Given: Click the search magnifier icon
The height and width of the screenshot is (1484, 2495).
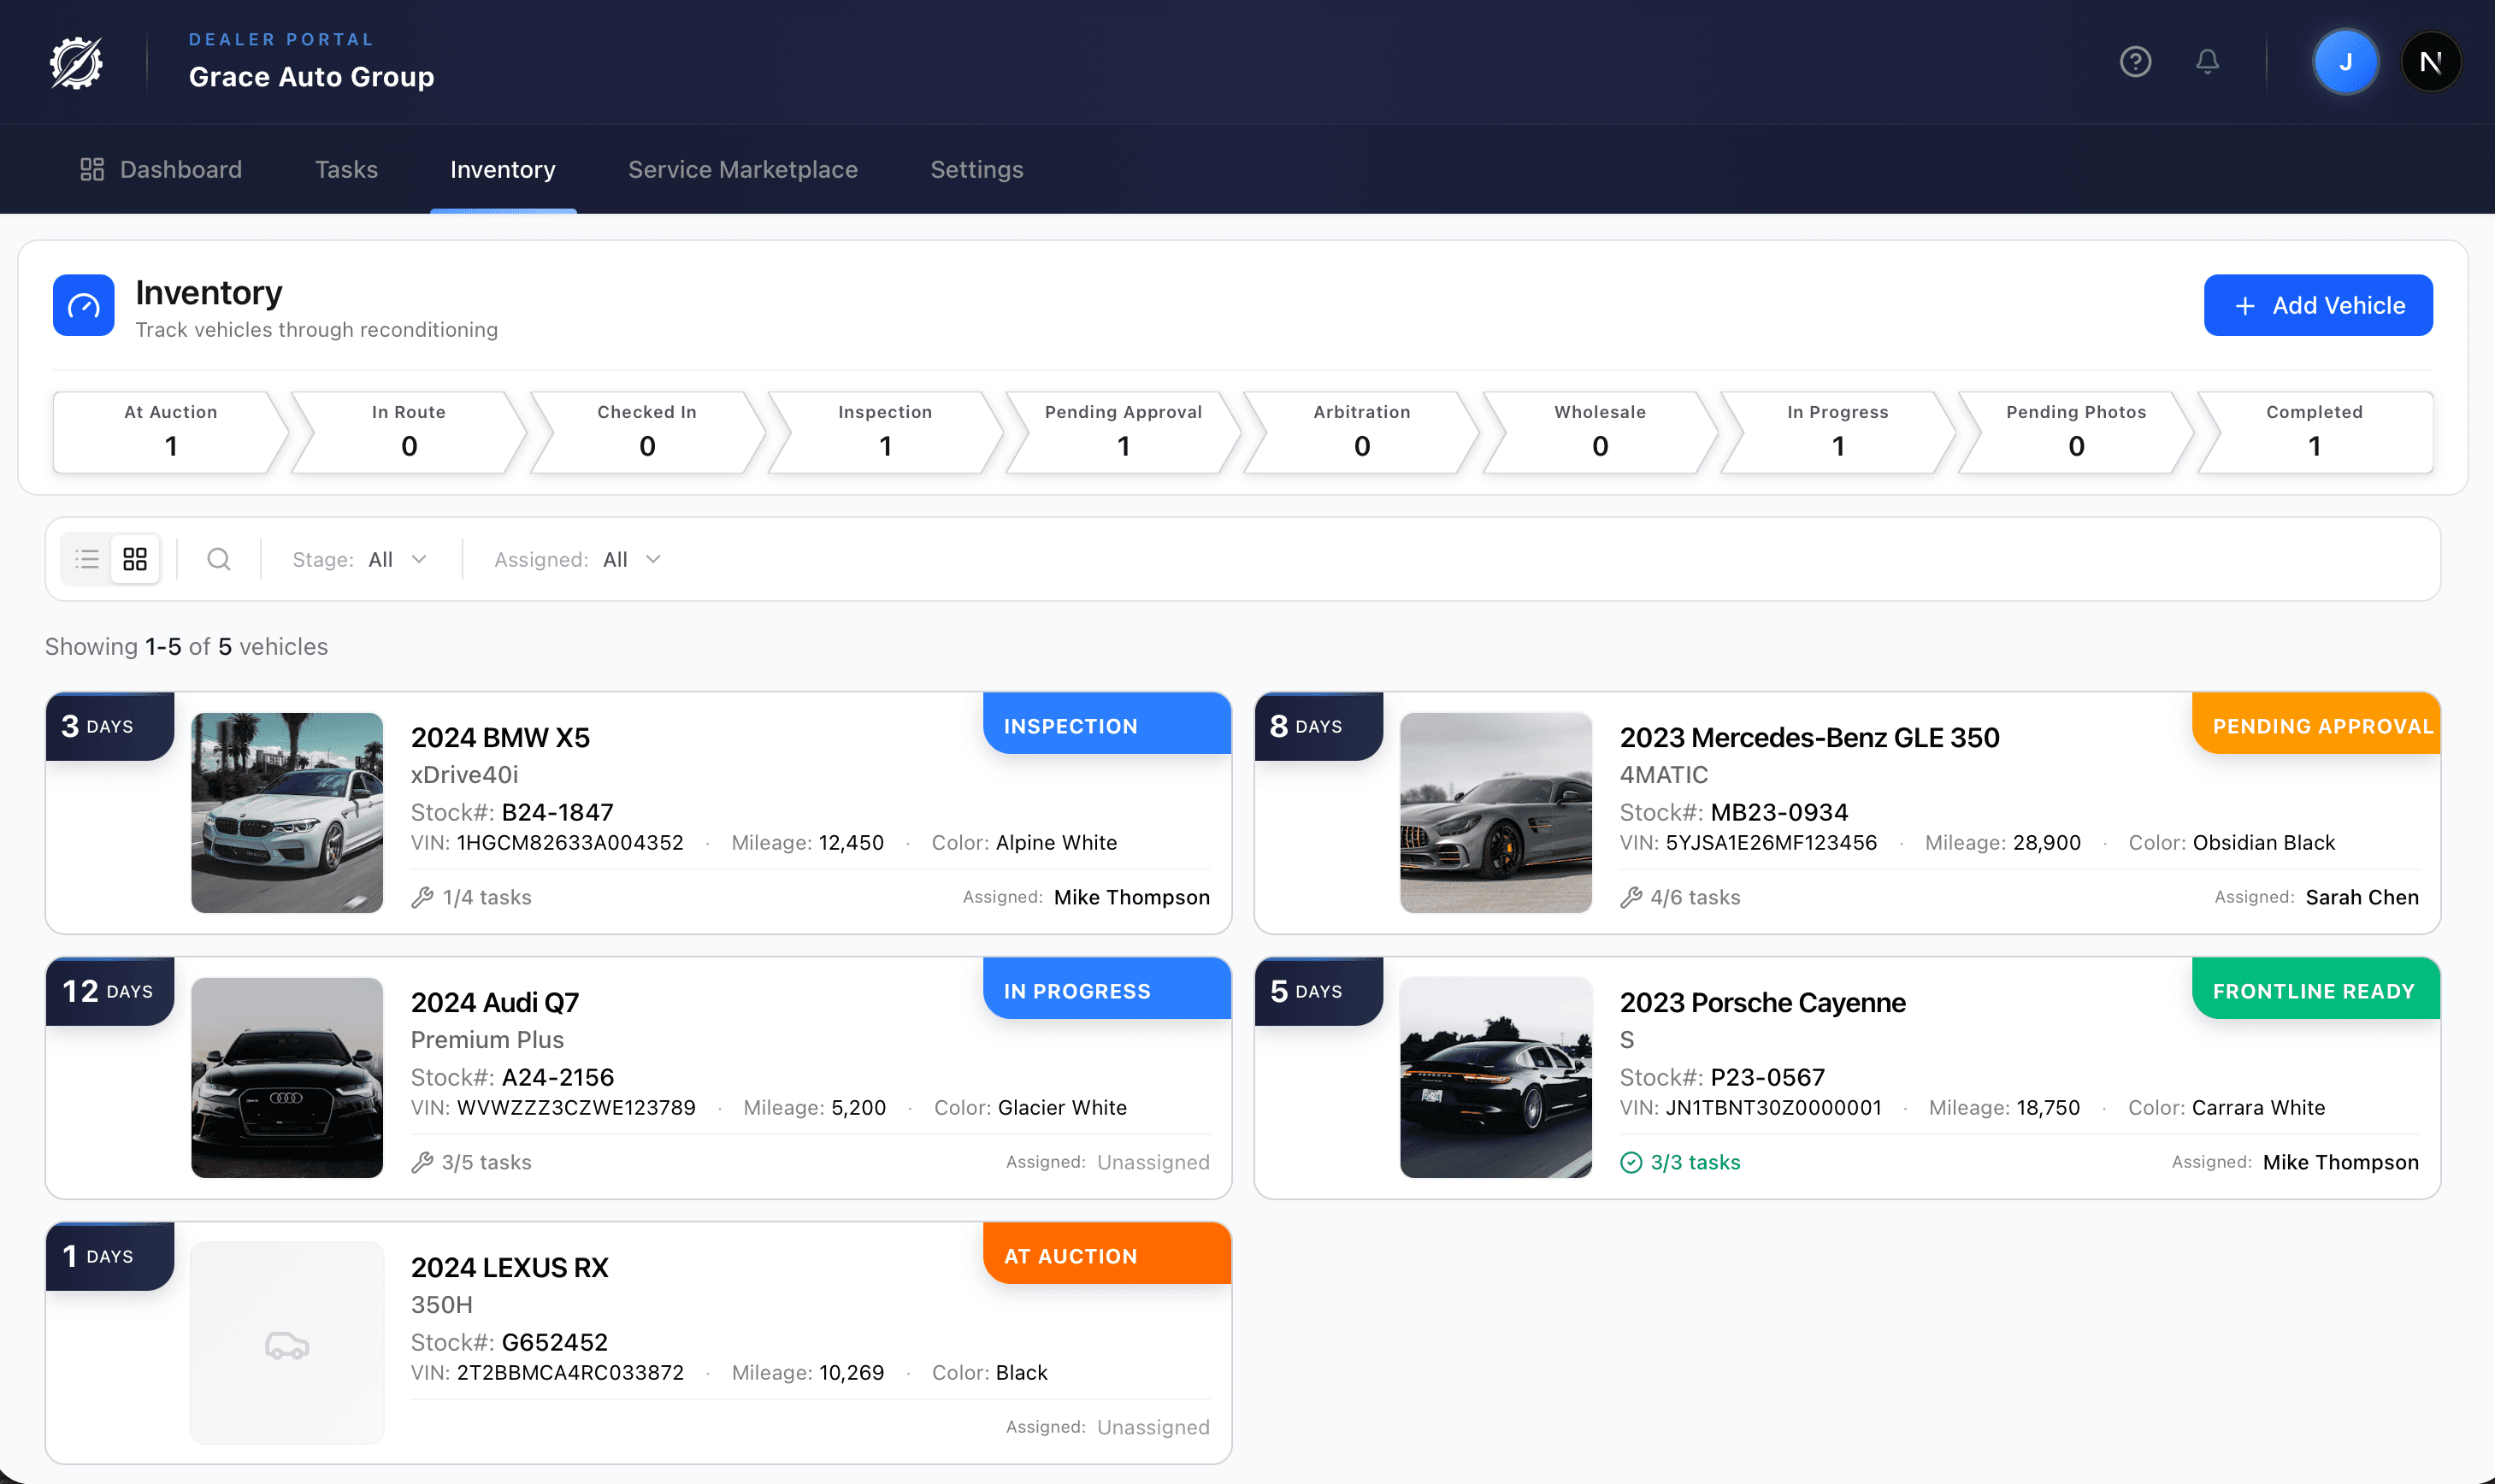Looking at the screenshot, I should [x=219, y=559].
